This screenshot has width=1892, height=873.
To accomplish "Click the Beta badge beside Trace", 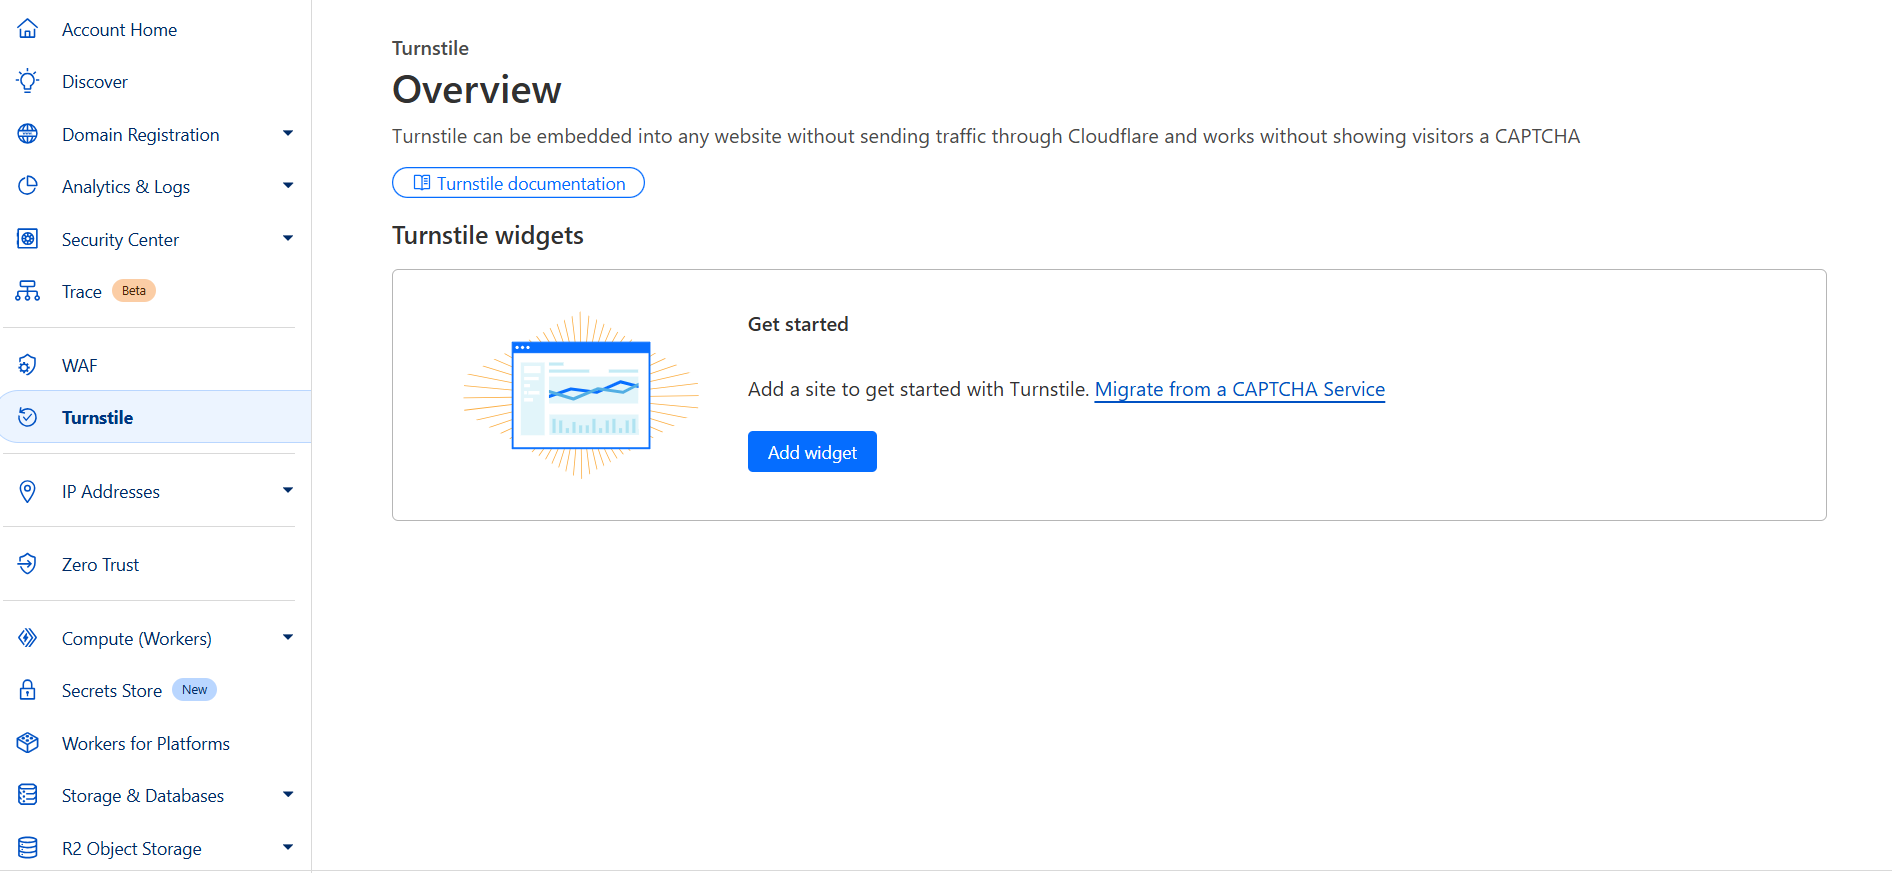I will (134, 291).
